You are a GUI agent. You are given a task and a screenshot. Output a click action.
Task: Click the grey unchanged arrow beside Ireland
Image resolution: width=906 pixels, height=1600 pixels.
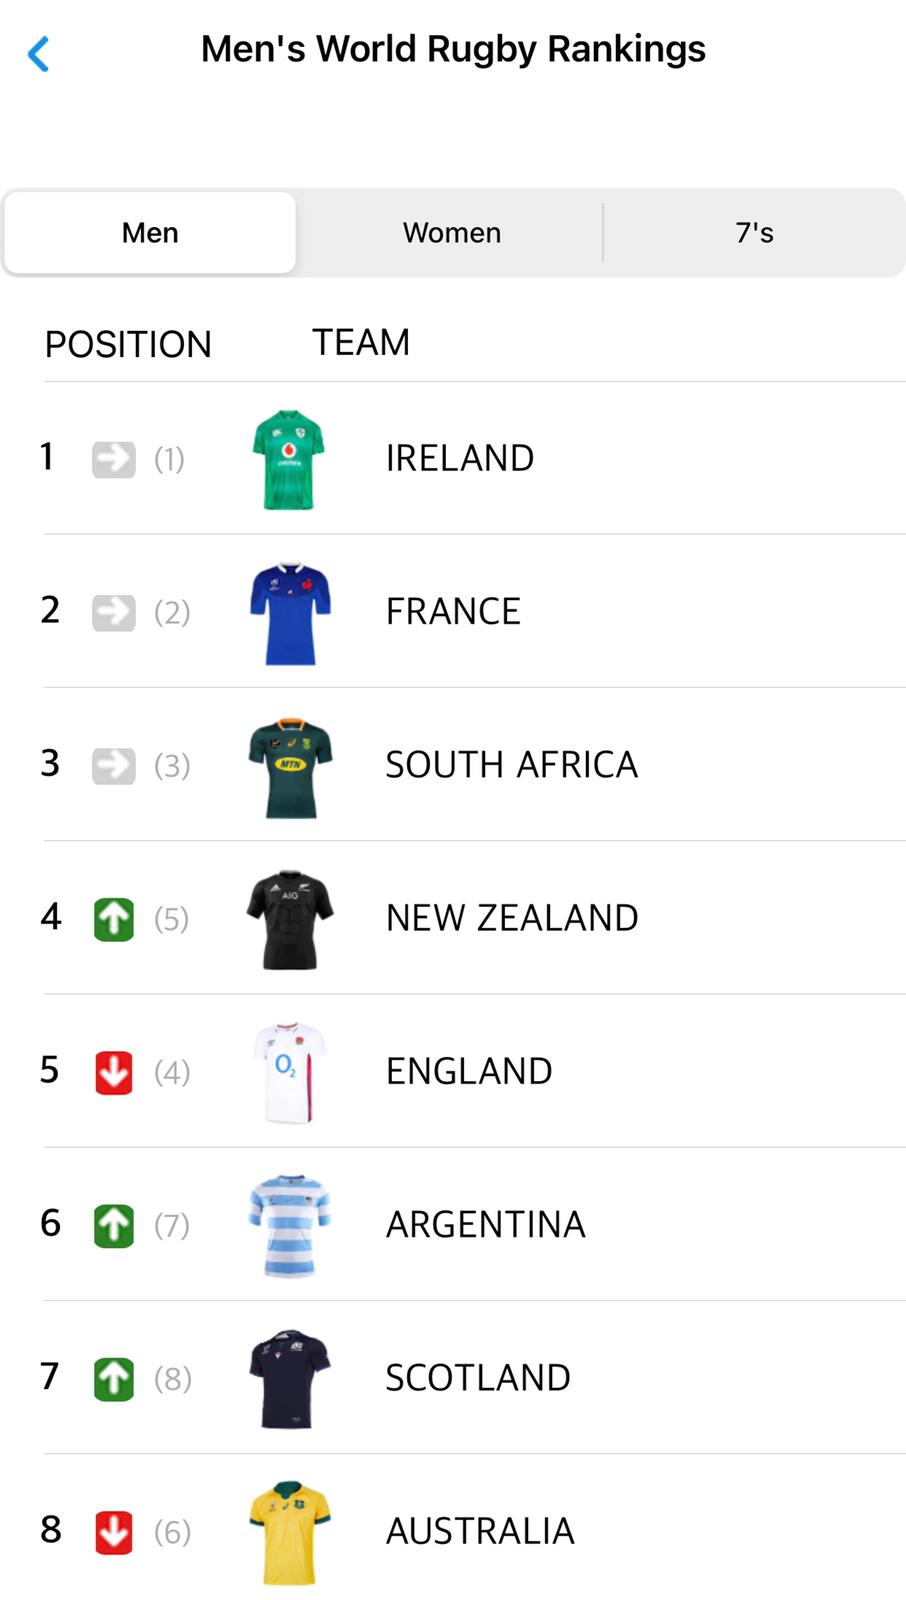click(114, 460)
